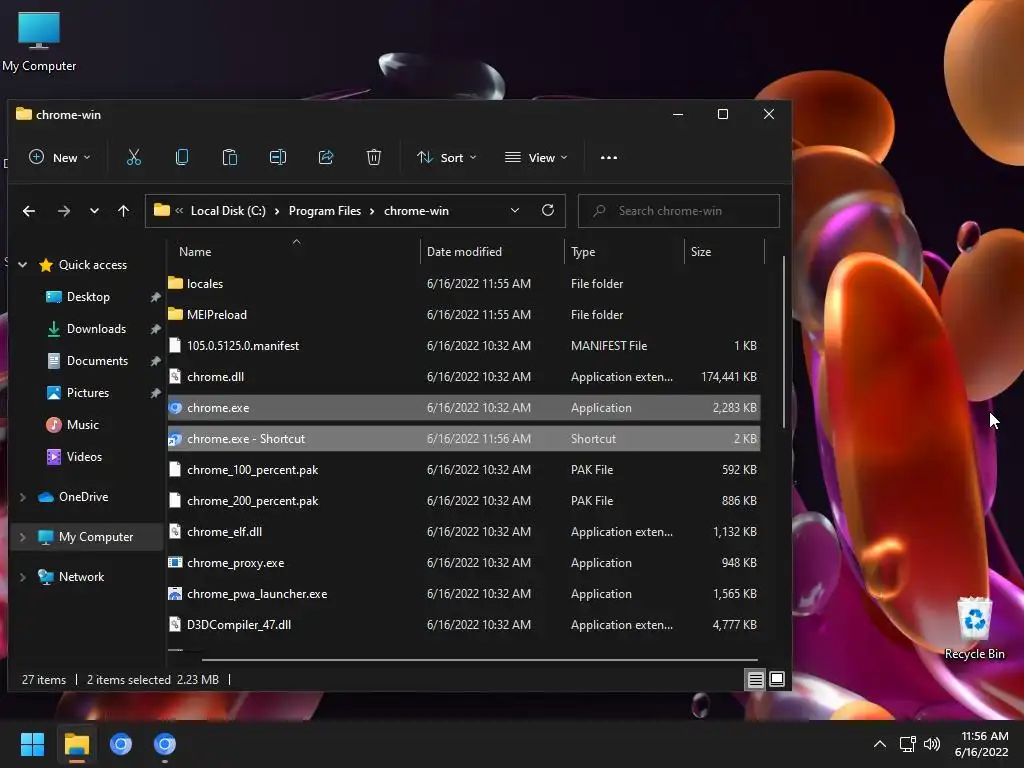Click the chrome_pwa_launcher.exe file icon
The width and height of the screenshot is (1024, 768).
tap(175, 594)
